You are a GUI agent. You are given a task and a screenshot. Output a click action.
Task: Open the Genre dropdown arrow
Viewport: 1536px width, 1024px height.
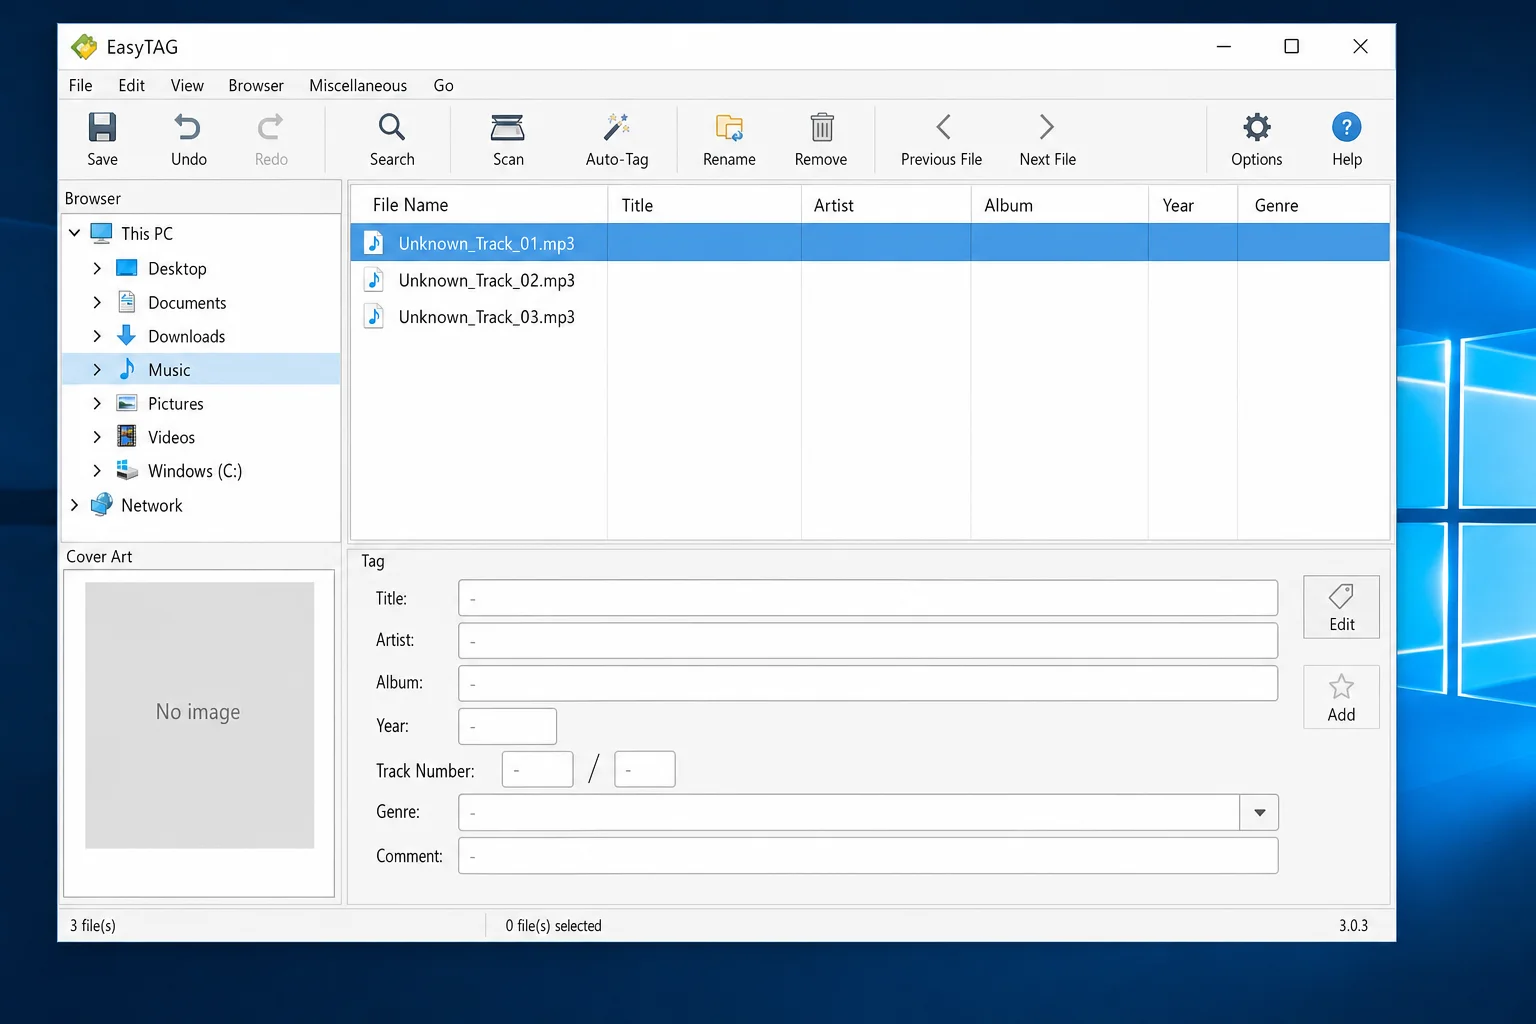(1259, 813)
